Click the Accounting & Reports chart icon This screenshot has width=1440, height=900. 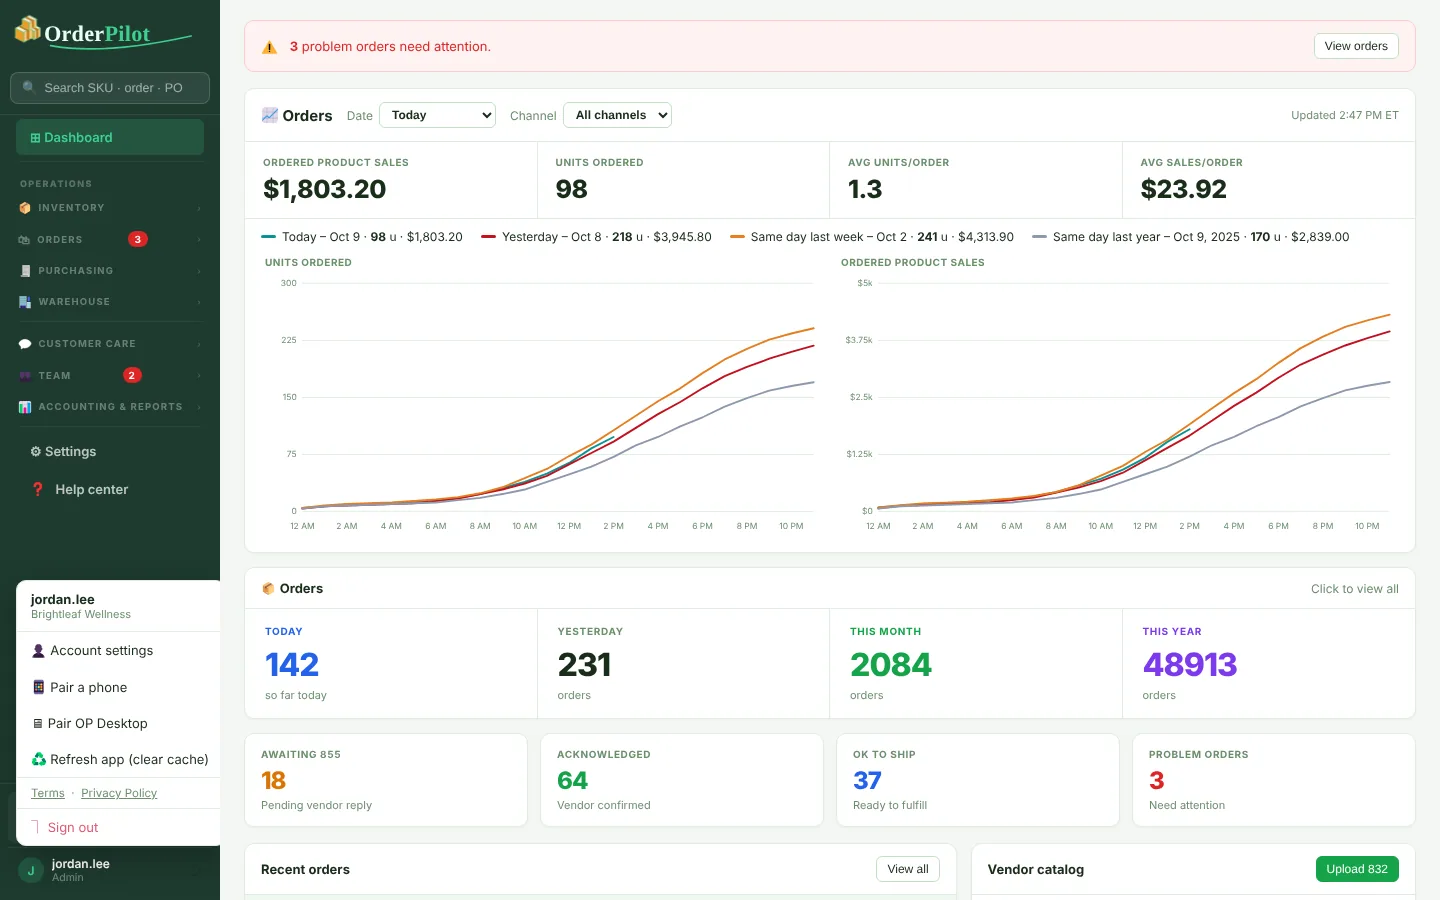click(25, 407)
